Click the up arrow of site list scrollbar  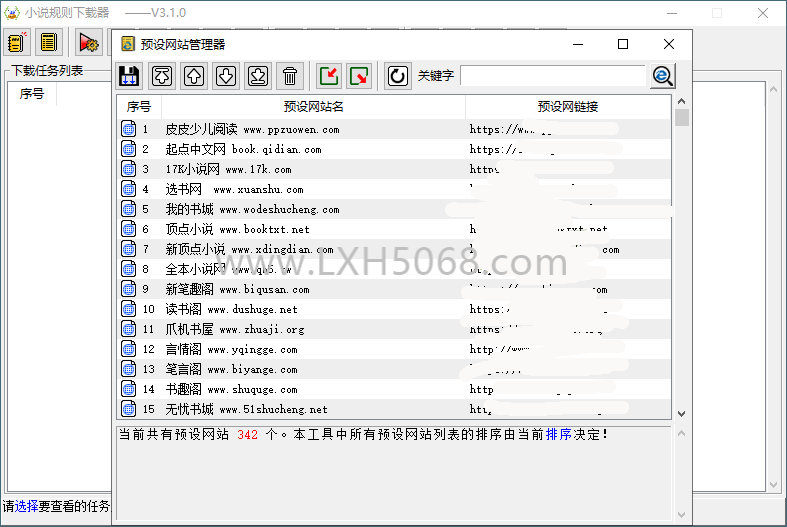pos(681,101)
